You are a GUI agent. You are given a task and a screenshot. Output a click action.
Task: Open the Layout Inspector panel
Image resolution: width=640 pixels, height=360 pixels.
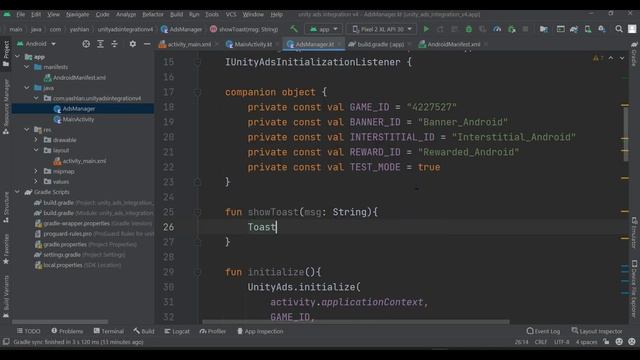click(x=597, y=331)
